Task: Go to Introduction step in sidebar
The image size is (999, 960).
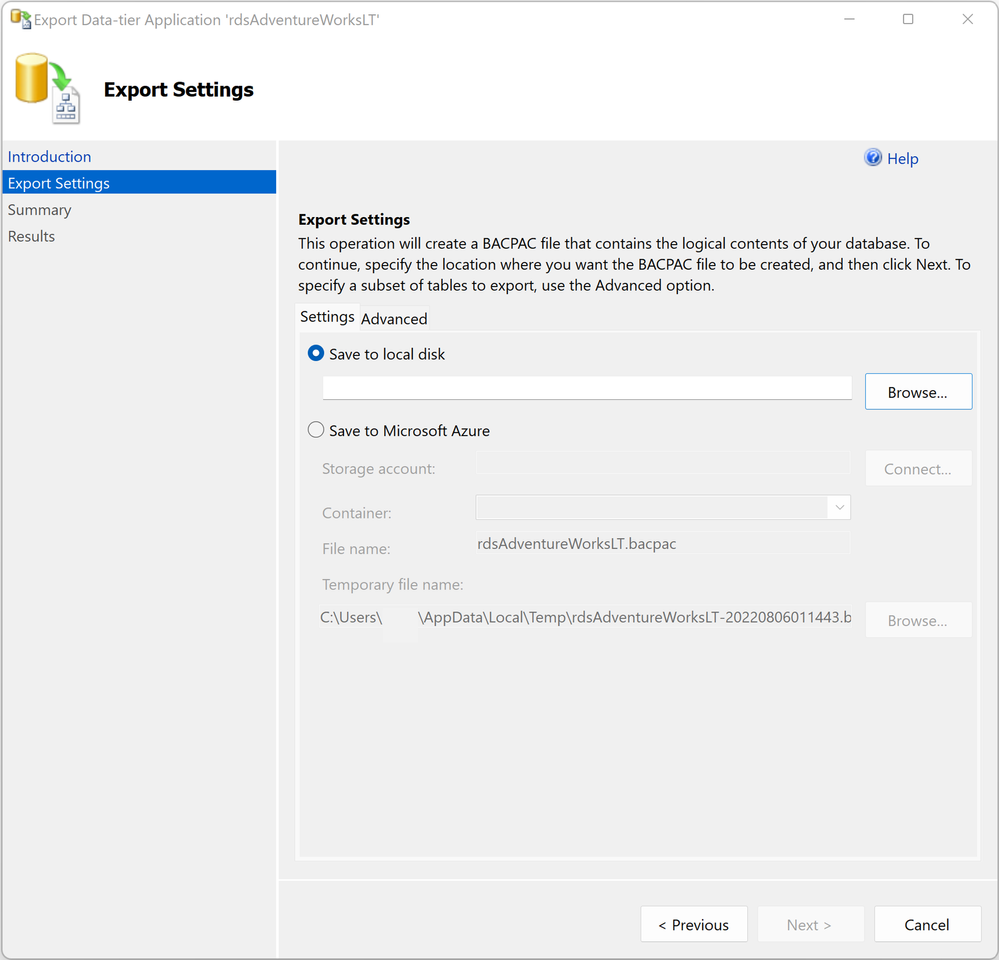Action: [49, 157]
